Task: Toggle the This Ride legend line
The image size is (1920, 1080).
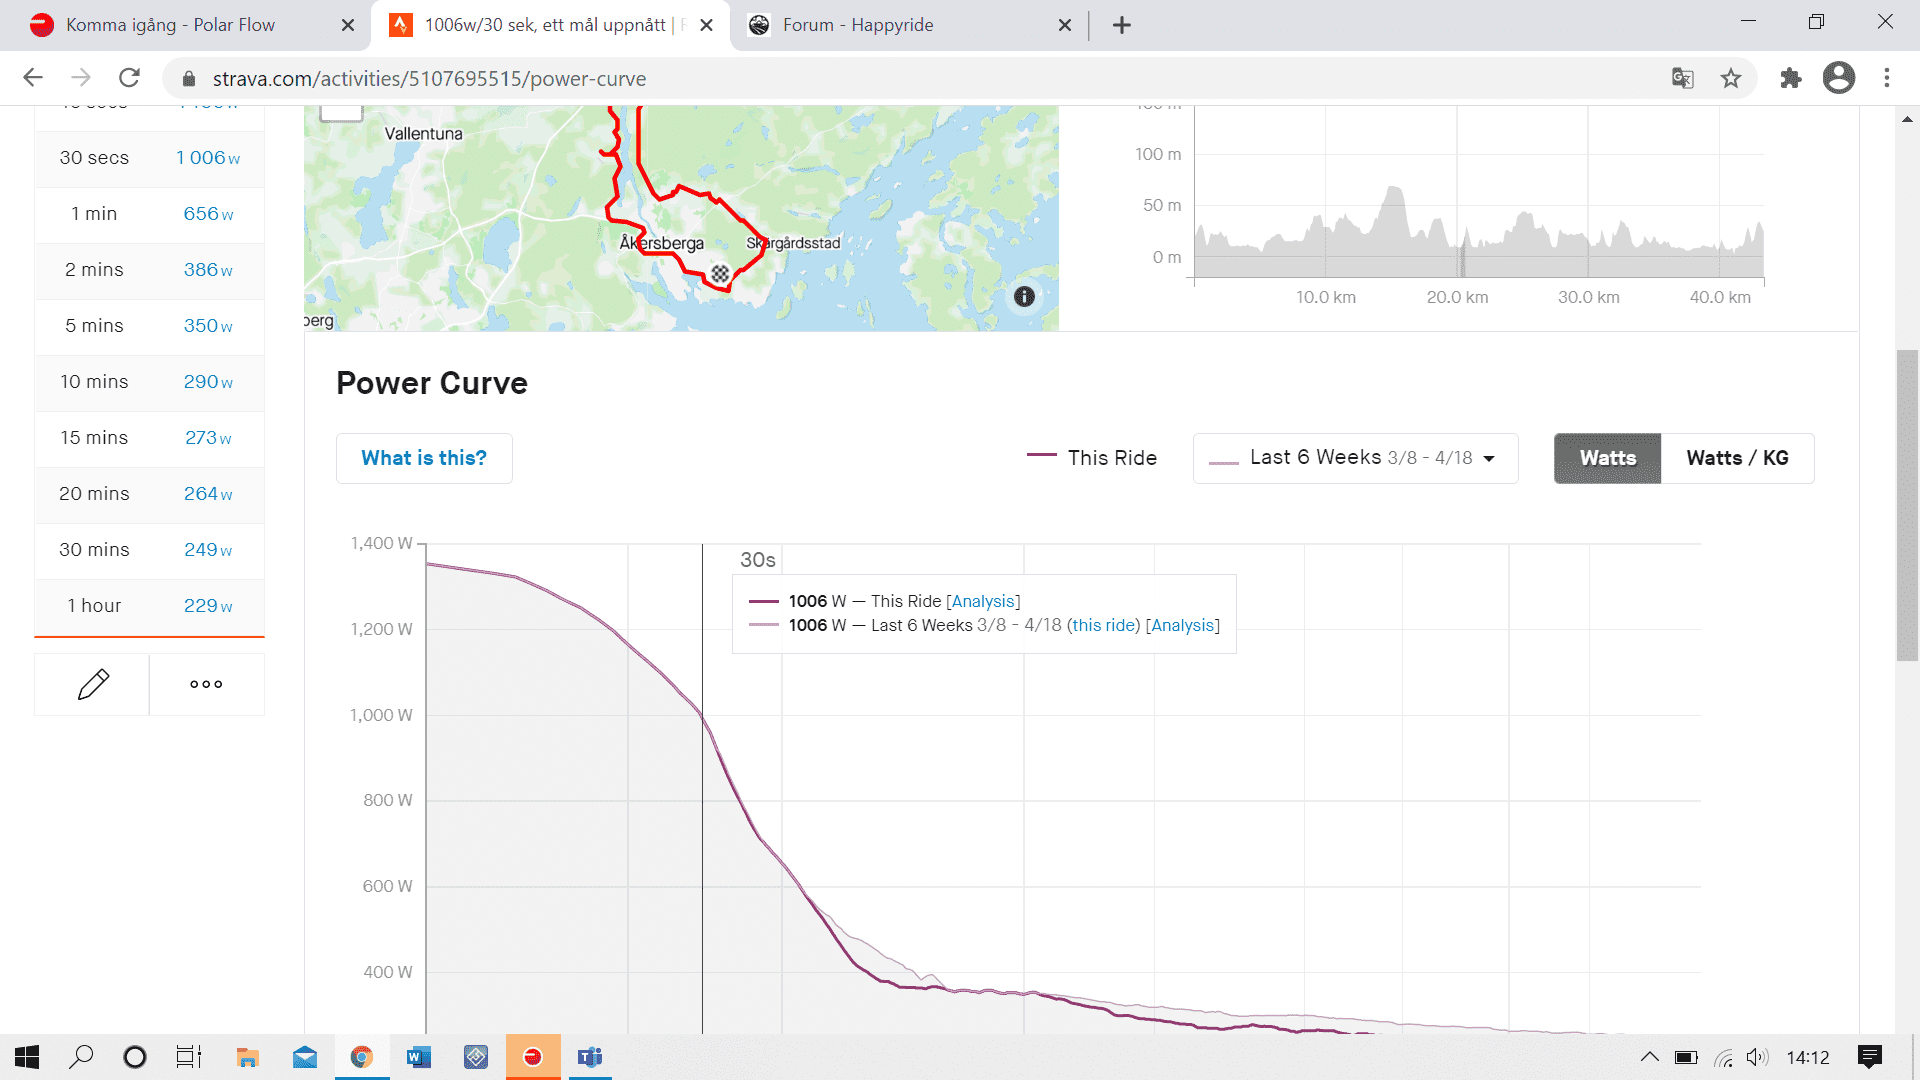Action: (x=1092, y=458)
